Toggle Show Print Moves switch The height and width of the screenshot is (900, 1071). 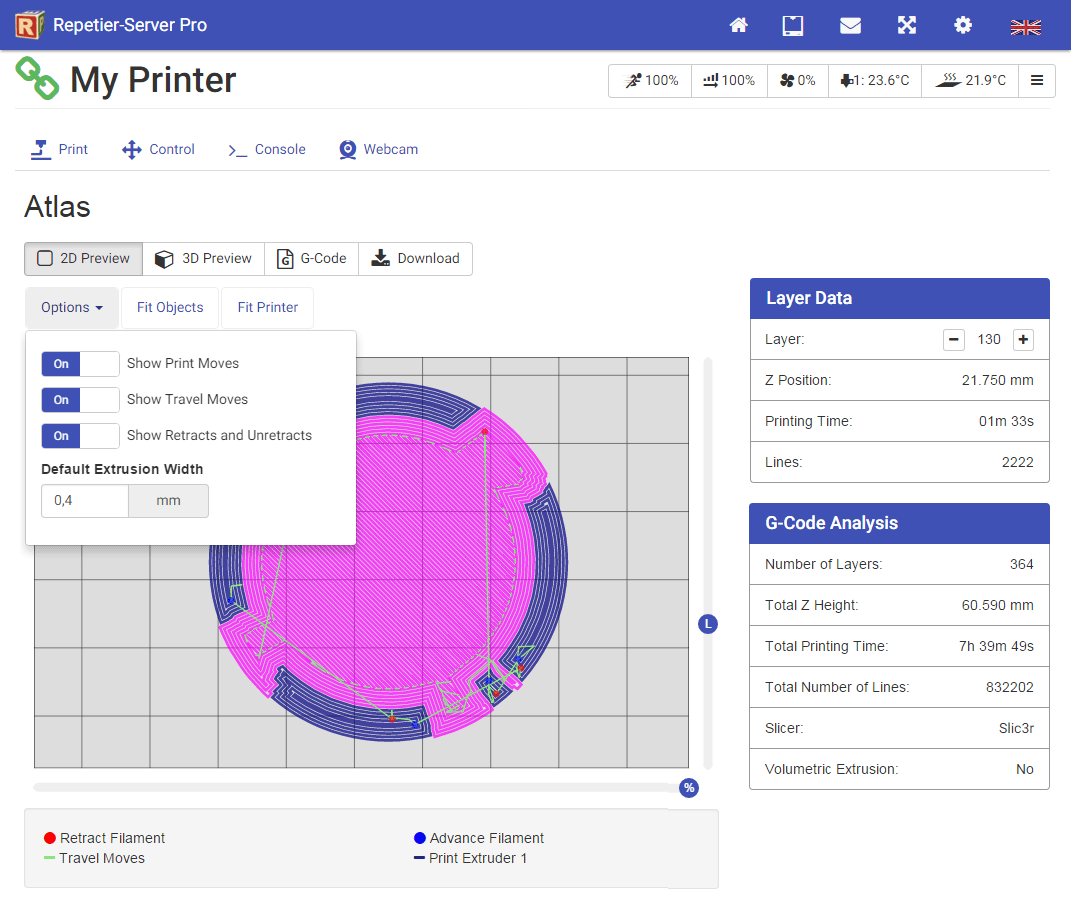pyautogui.click(x=80, y=364)
